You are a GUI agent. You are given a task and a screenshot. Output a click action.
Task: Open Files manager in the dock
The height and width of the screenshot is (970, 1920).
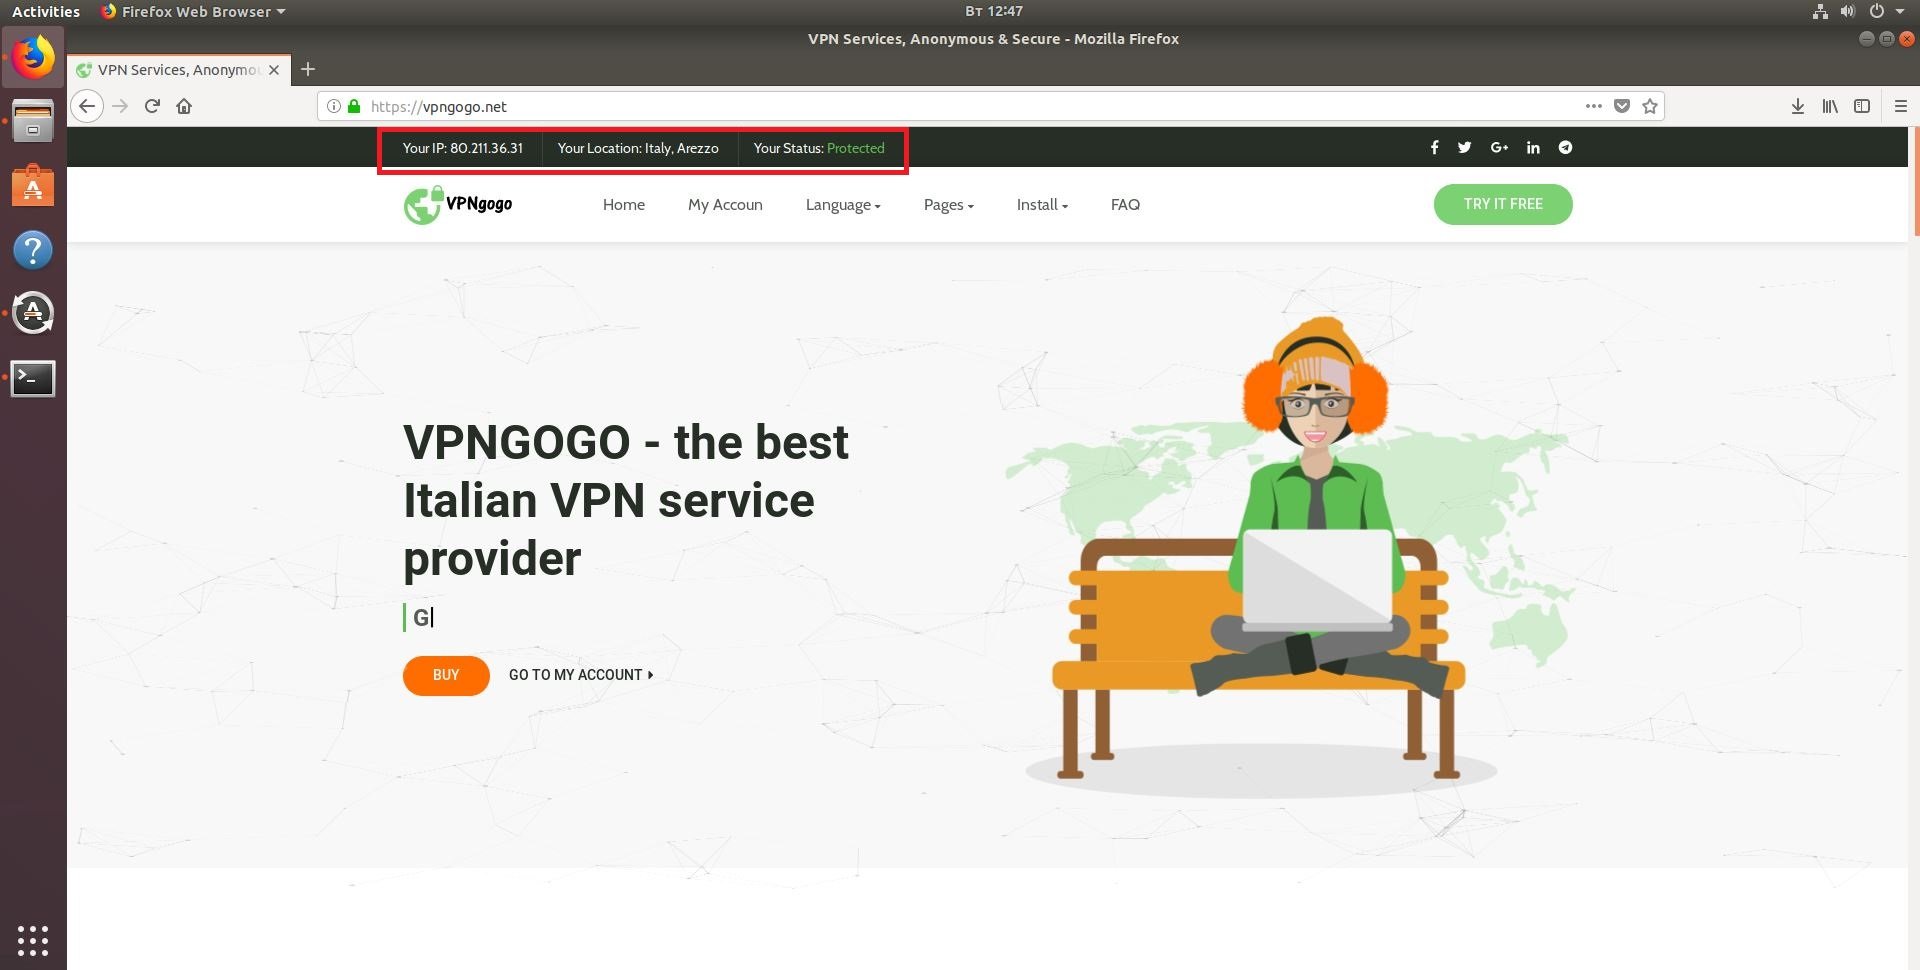[33, 121]
